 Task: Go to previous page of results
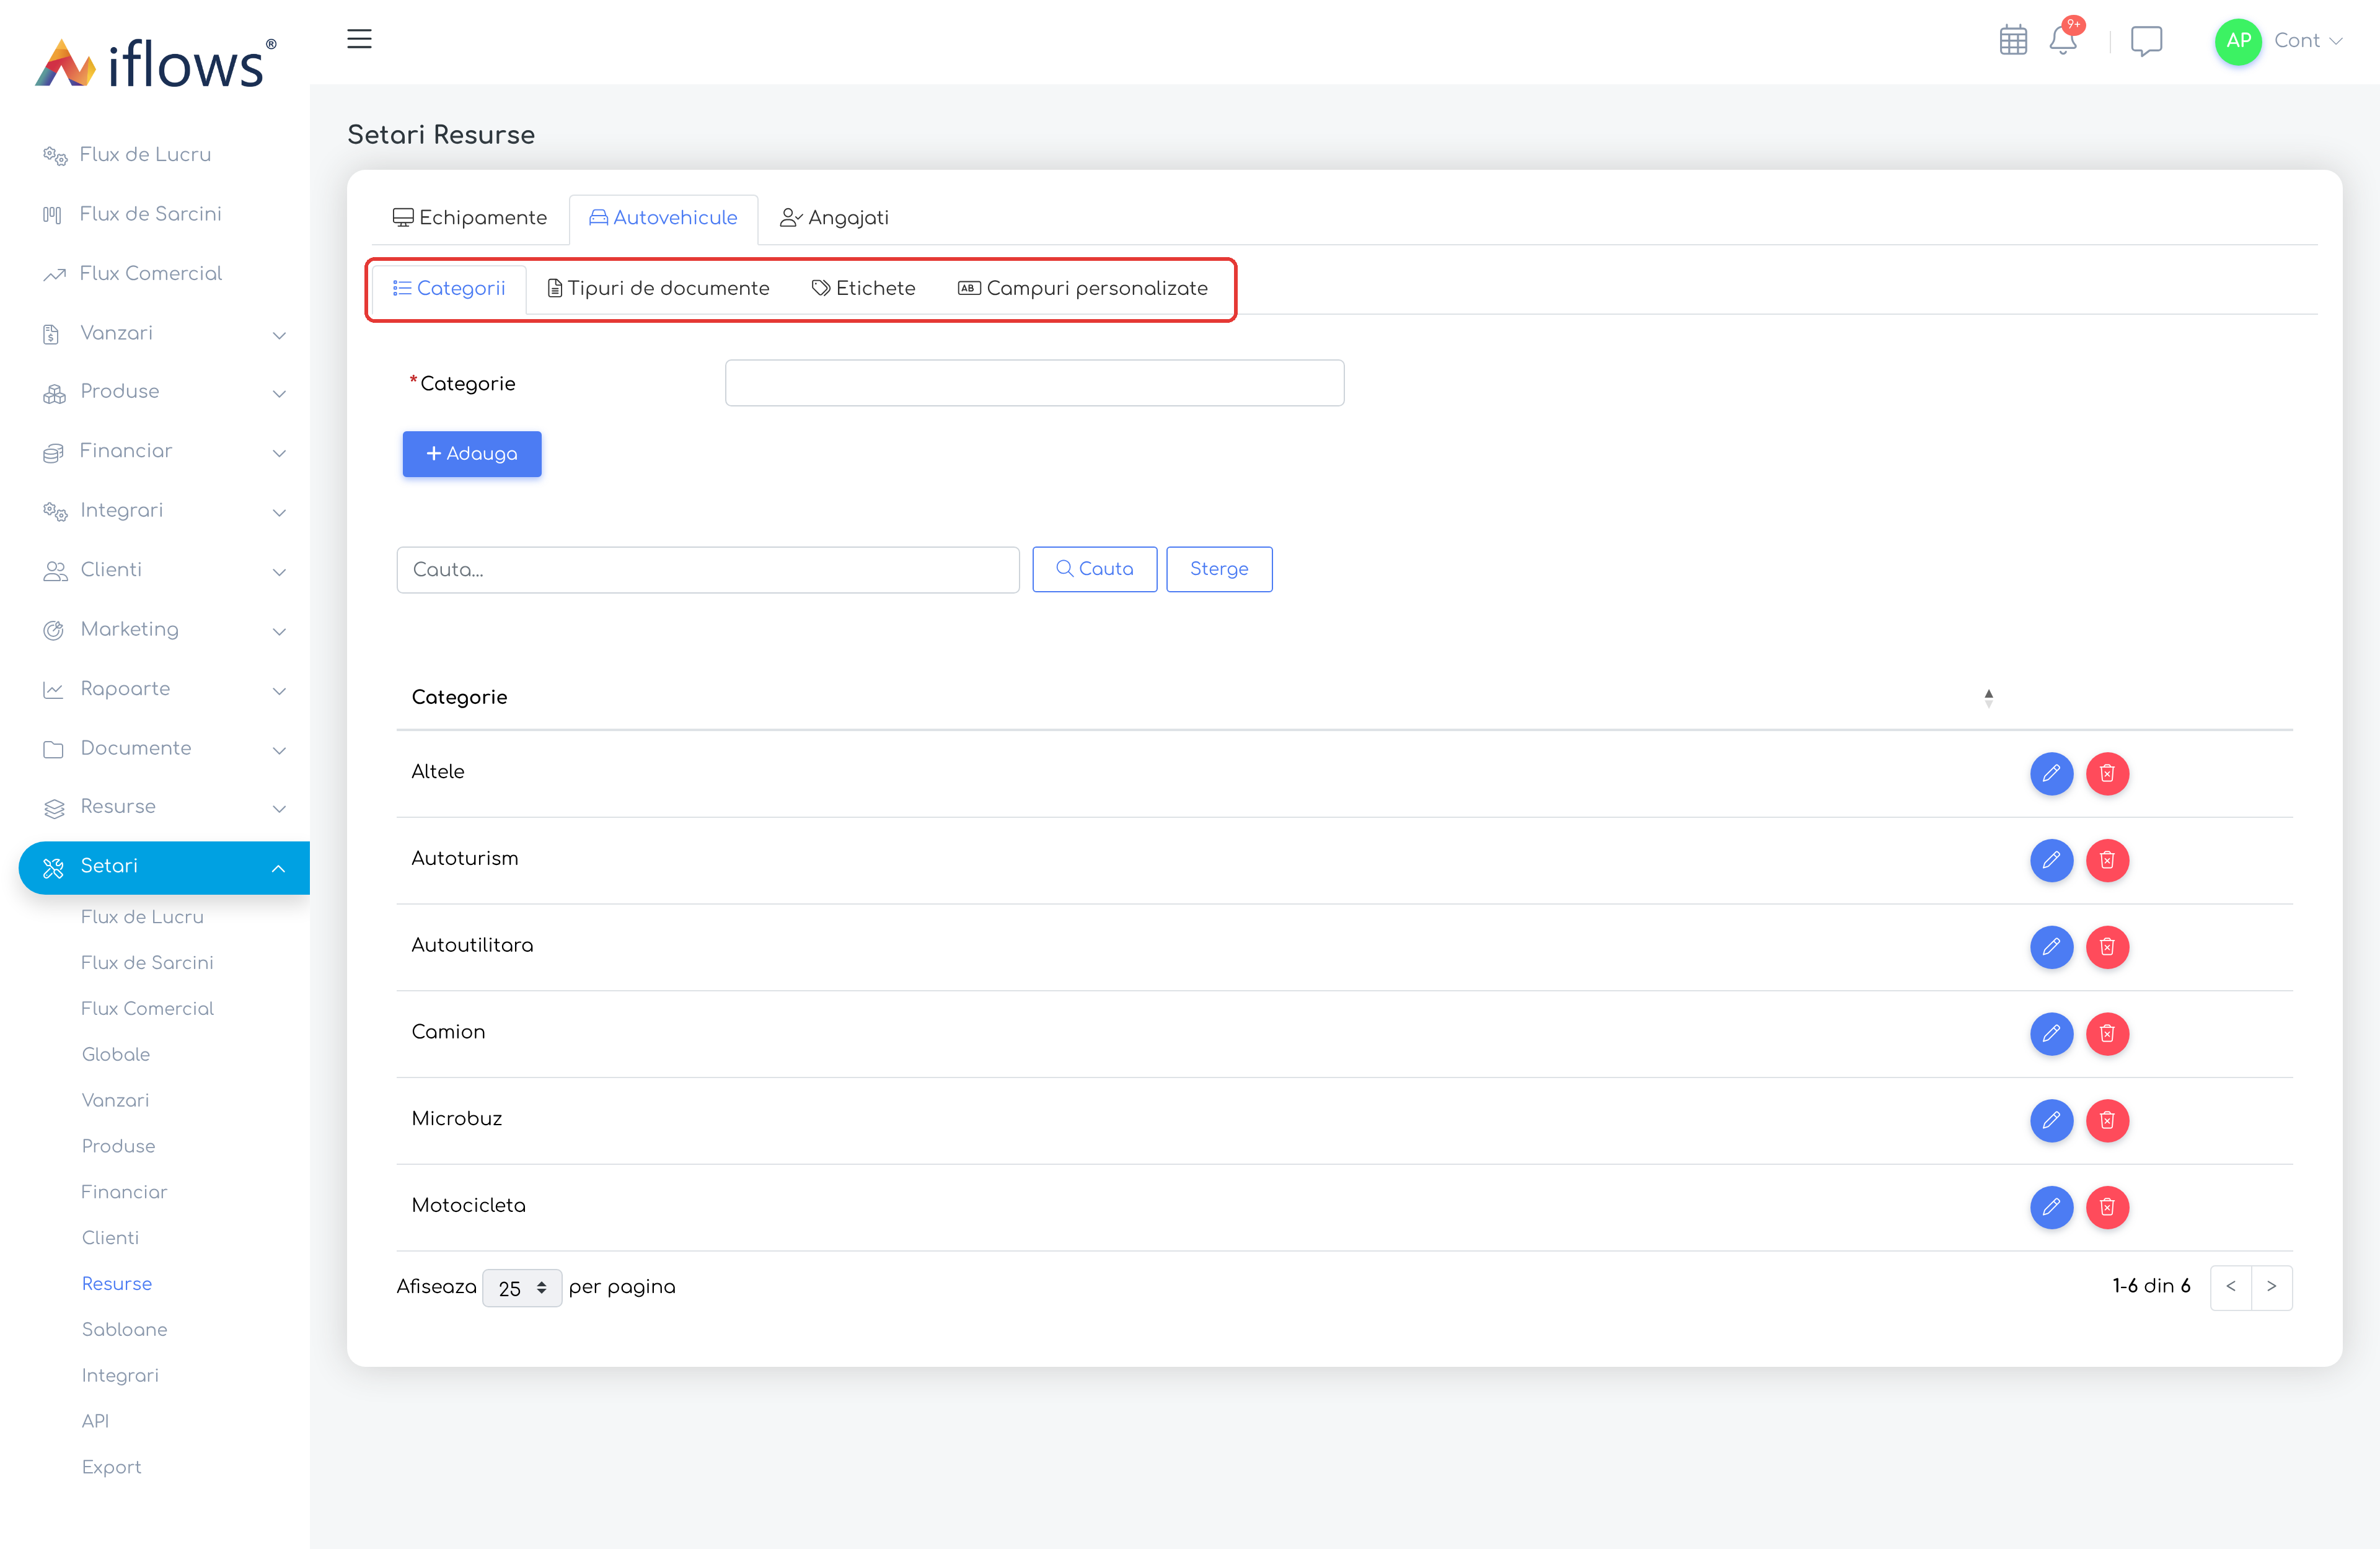2231,1287
